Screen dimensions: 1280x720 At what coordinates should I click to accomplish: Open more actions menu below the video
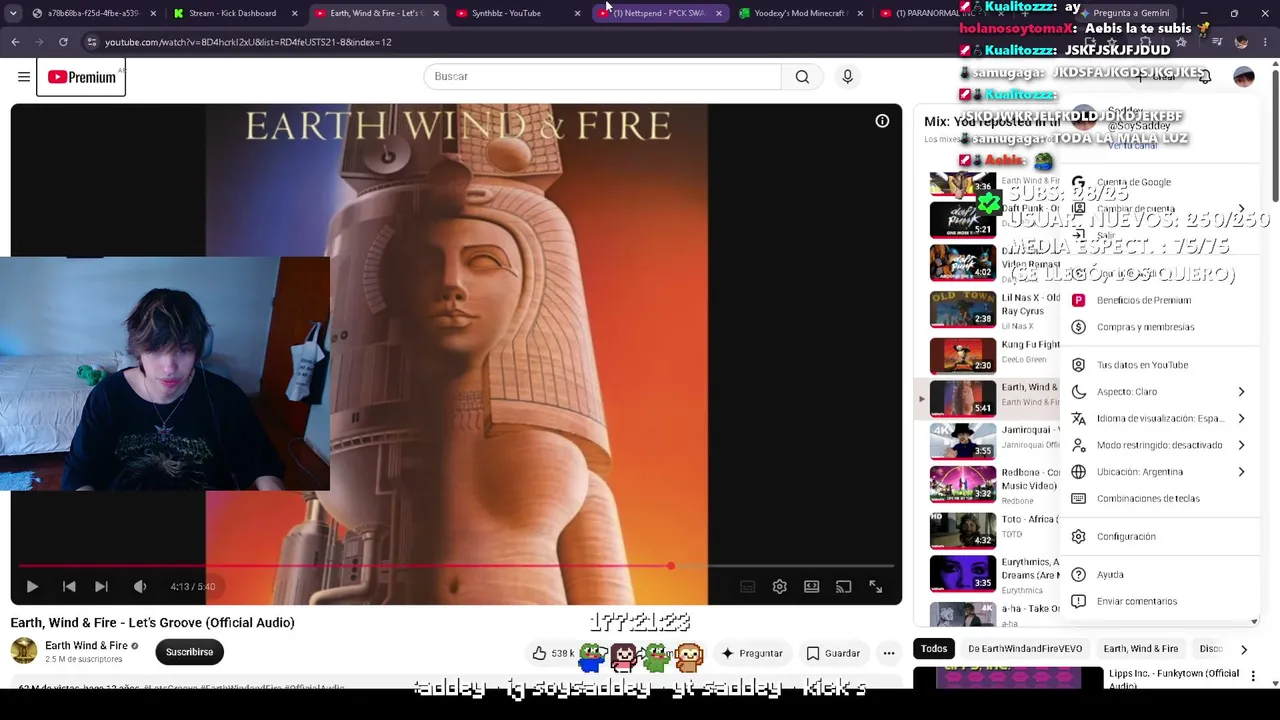pyautogui.click(x=888, y=653)
